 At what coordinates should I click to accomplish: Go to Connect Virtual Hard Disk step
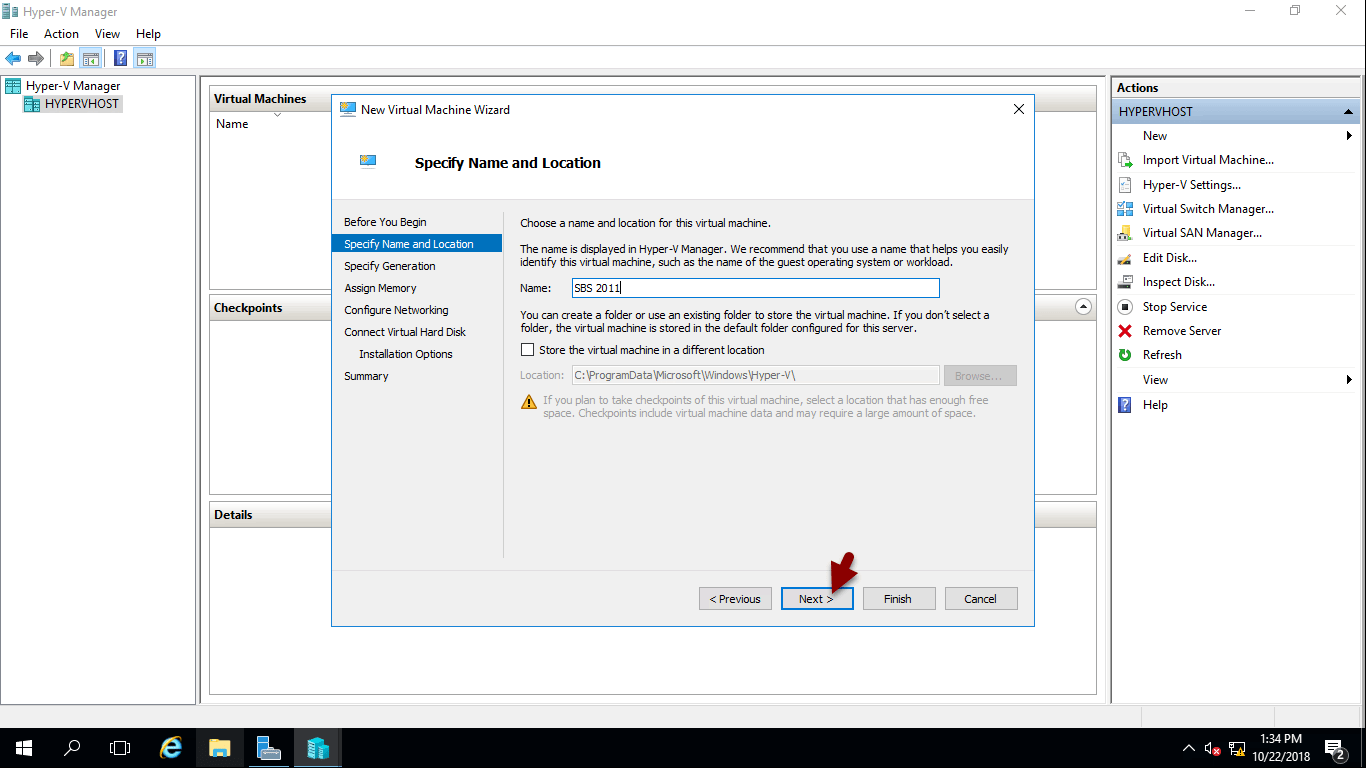coord(405,332)
